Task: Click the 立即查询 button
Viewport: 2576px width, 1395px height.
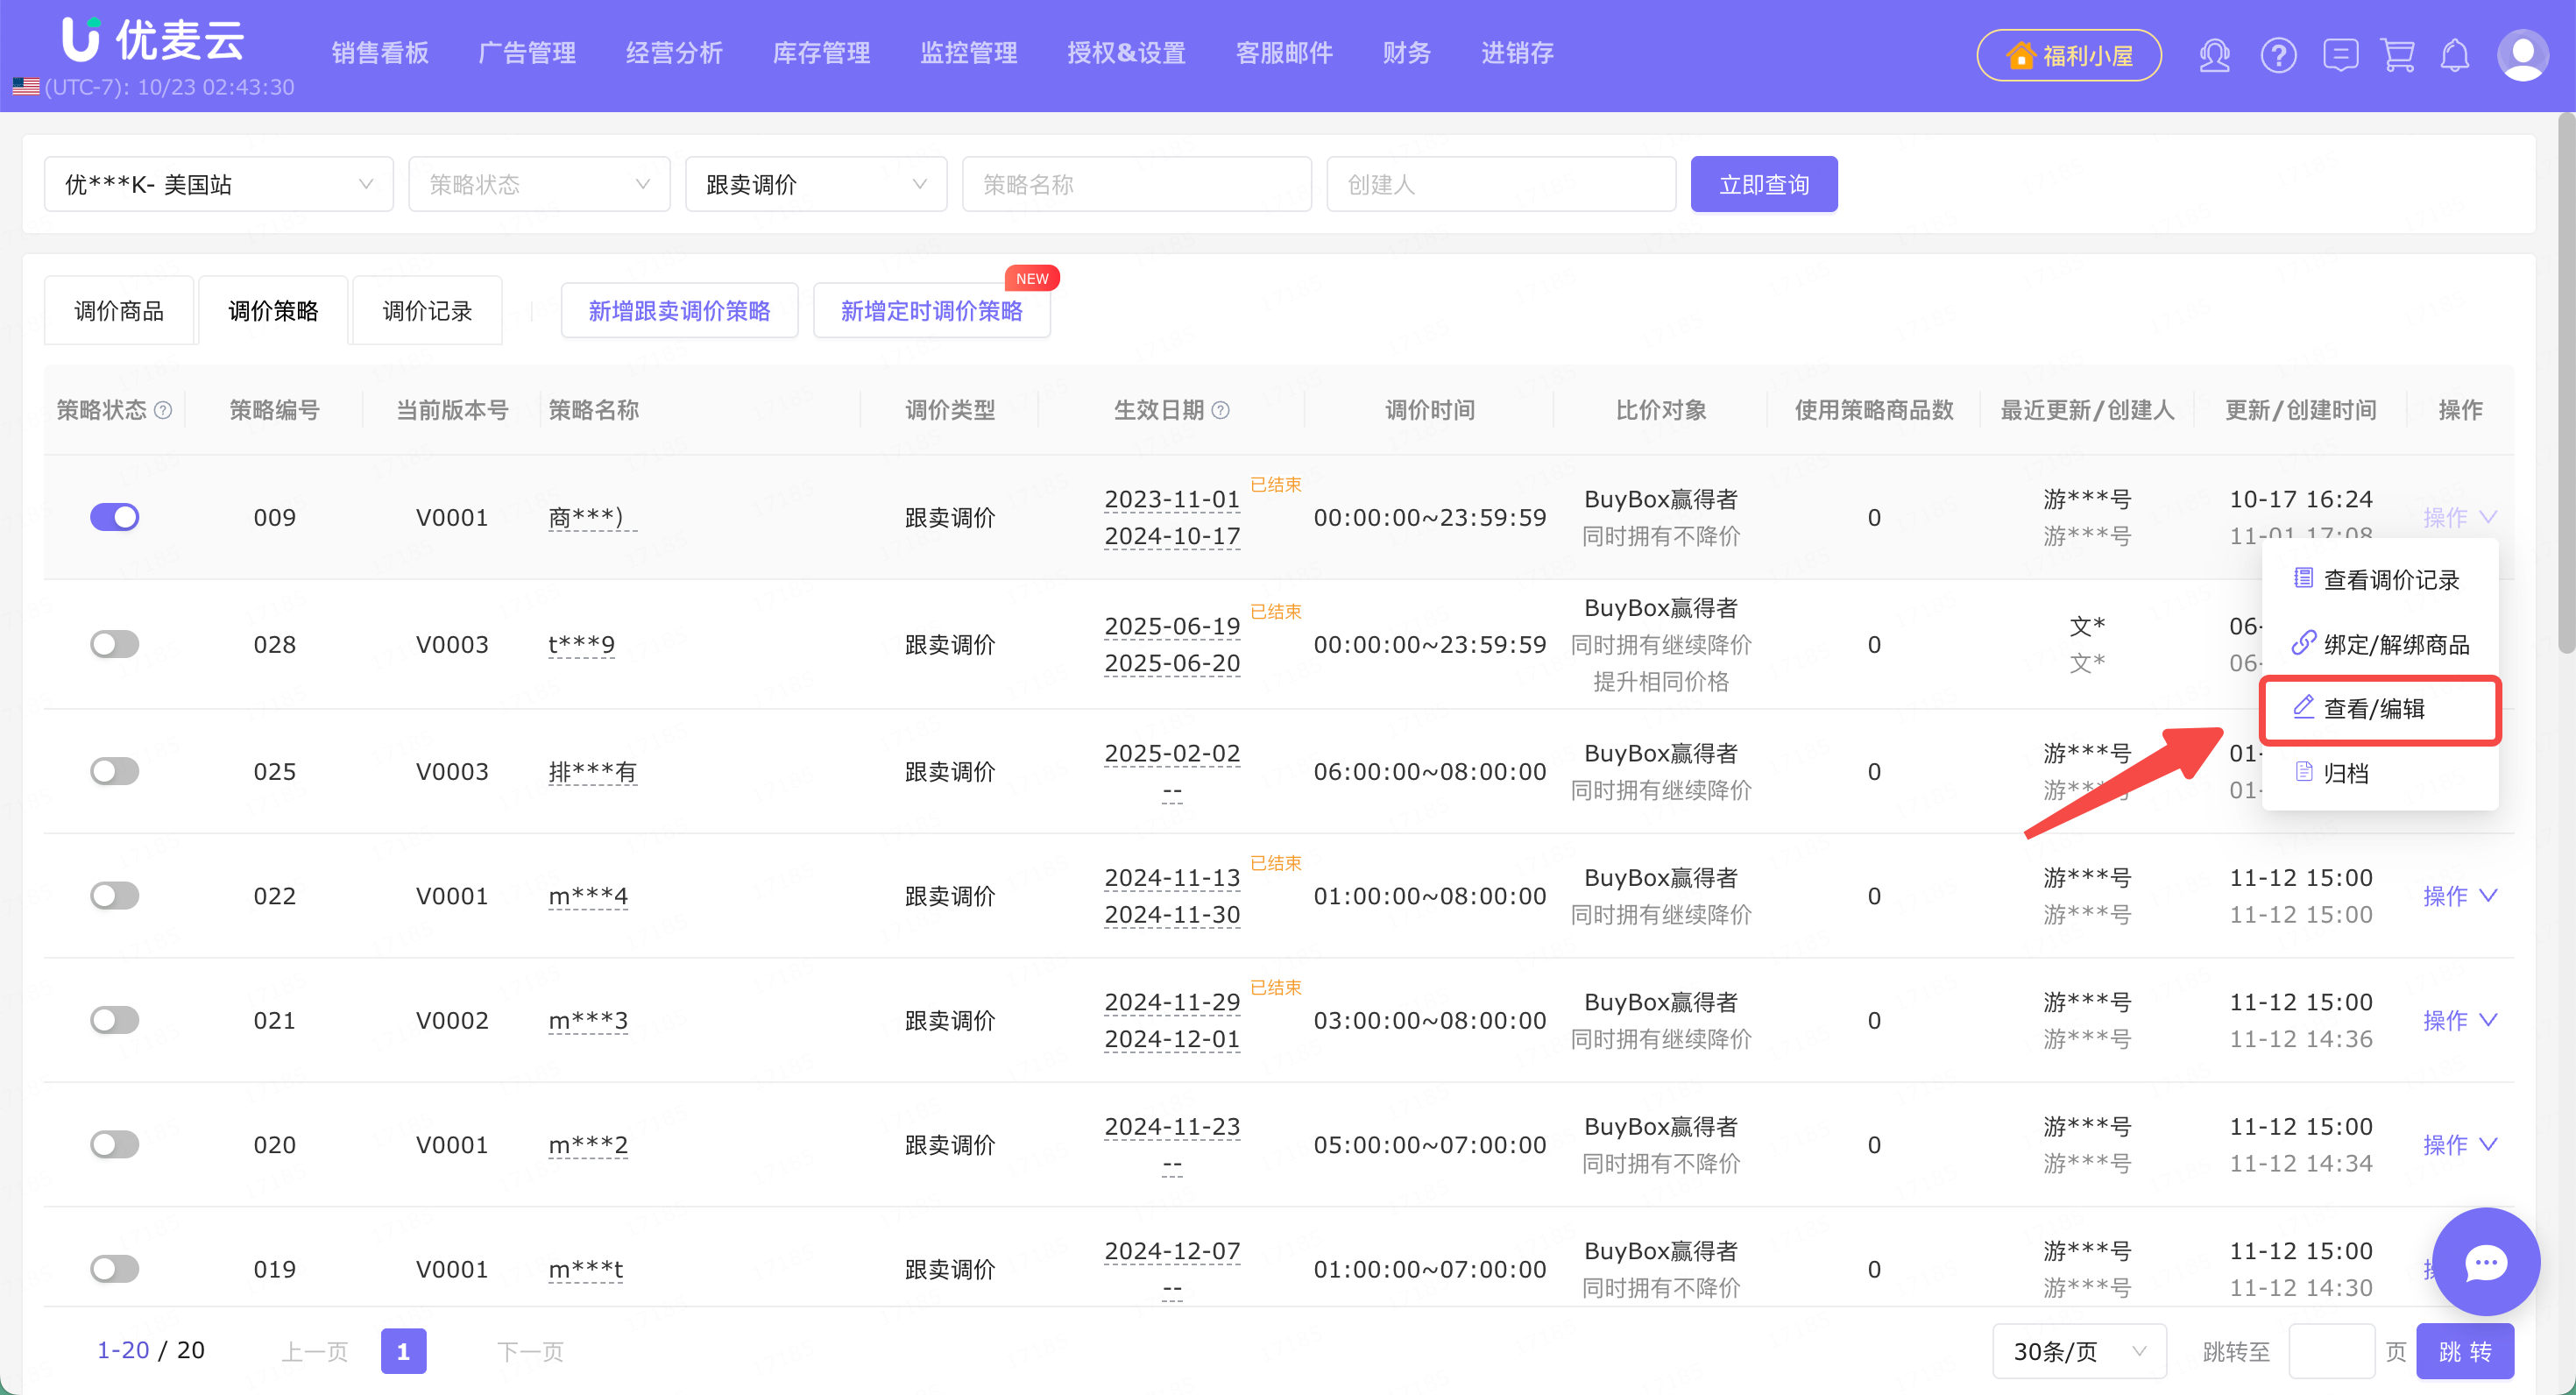Action: point(1763,184)
